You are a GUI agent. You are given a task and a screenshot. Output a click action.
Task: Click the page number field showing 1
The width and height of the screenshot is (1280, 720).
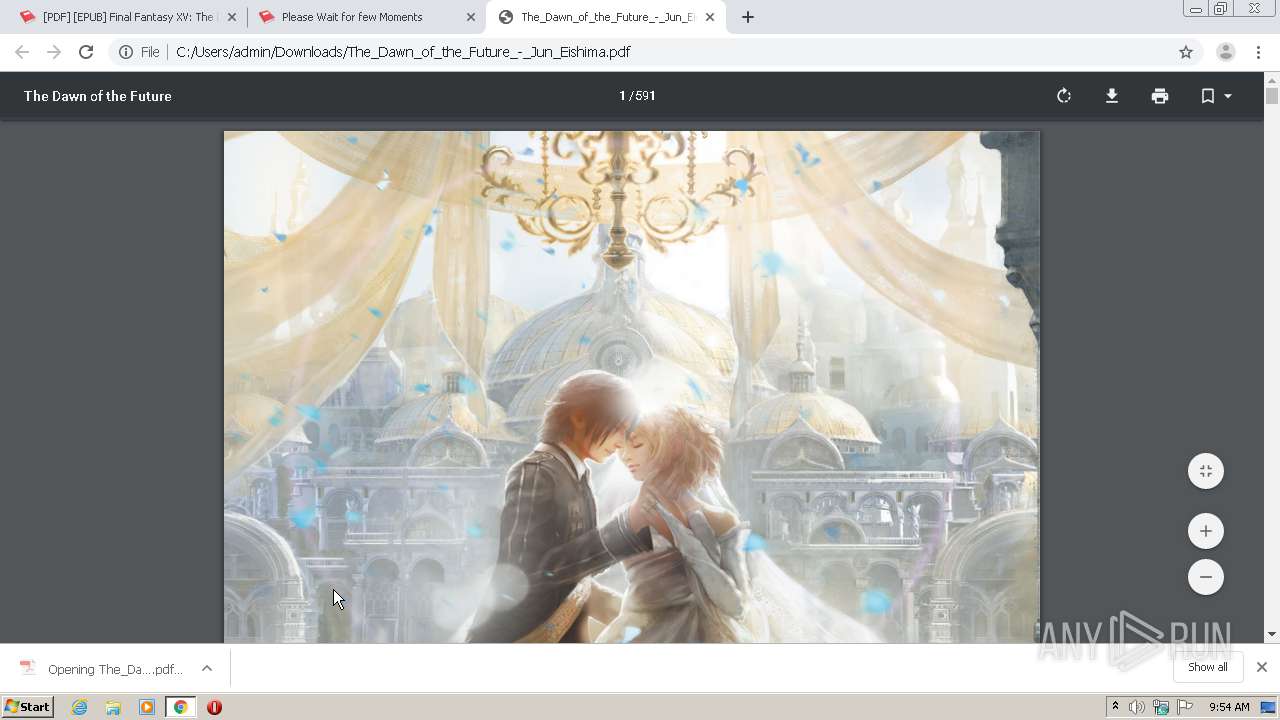click(x=622, y=96)
